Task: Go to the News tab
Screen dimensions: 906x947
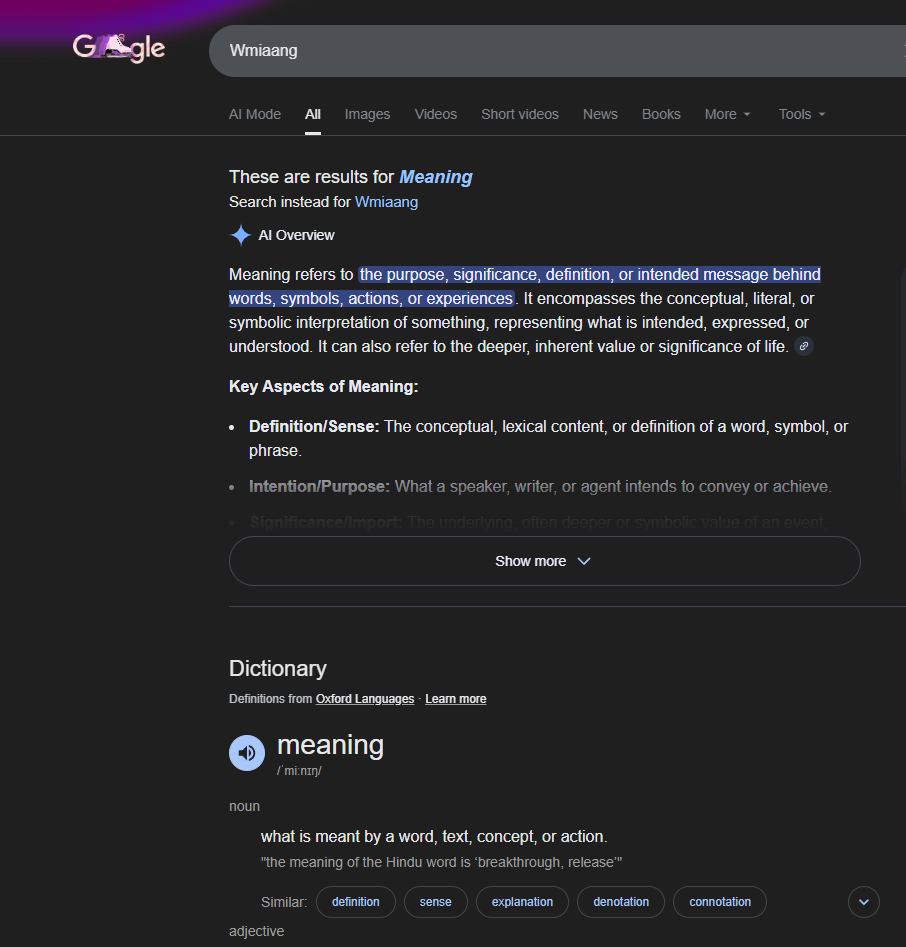Action: click(600, 114)
